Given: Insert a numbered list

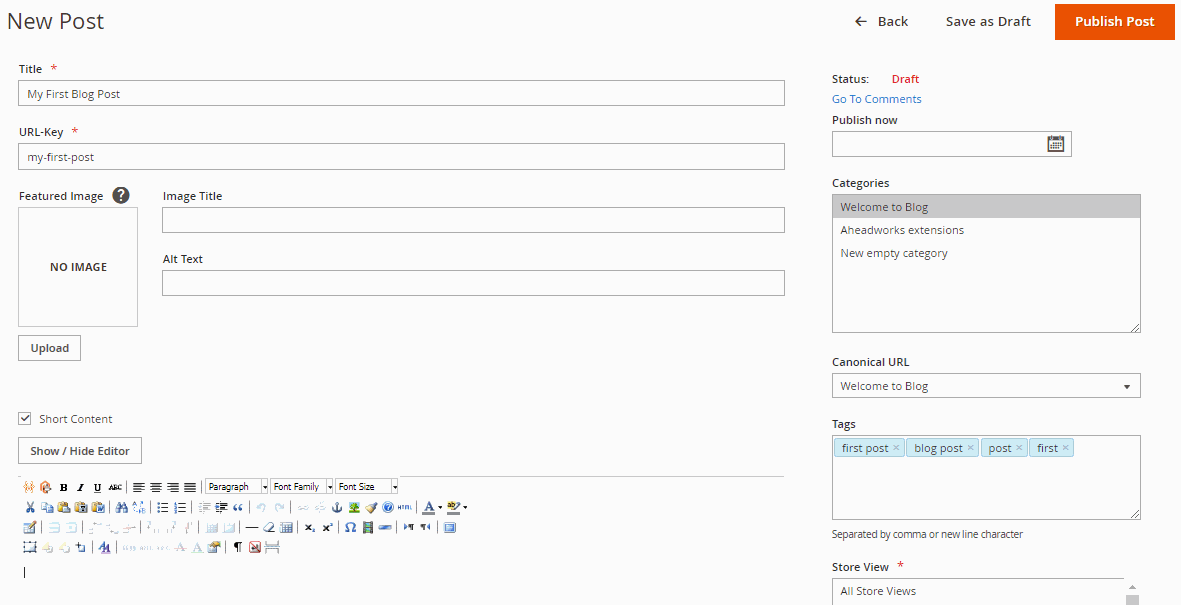Looking at the screenshot, I should pos(180,507).
